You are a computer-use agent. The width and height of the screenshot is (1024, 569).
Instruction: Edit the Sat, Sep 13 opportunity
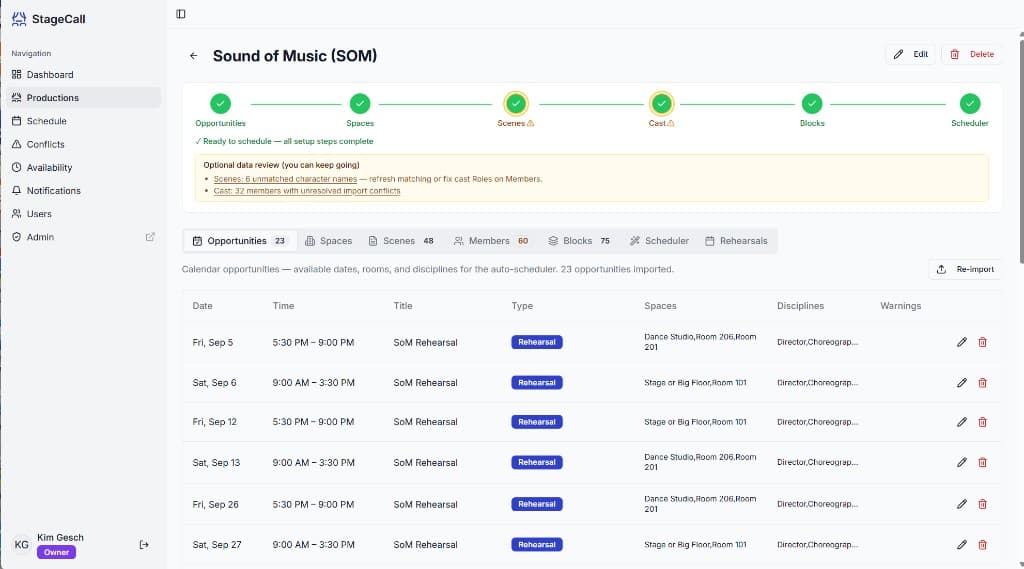[x=962, y=463]
